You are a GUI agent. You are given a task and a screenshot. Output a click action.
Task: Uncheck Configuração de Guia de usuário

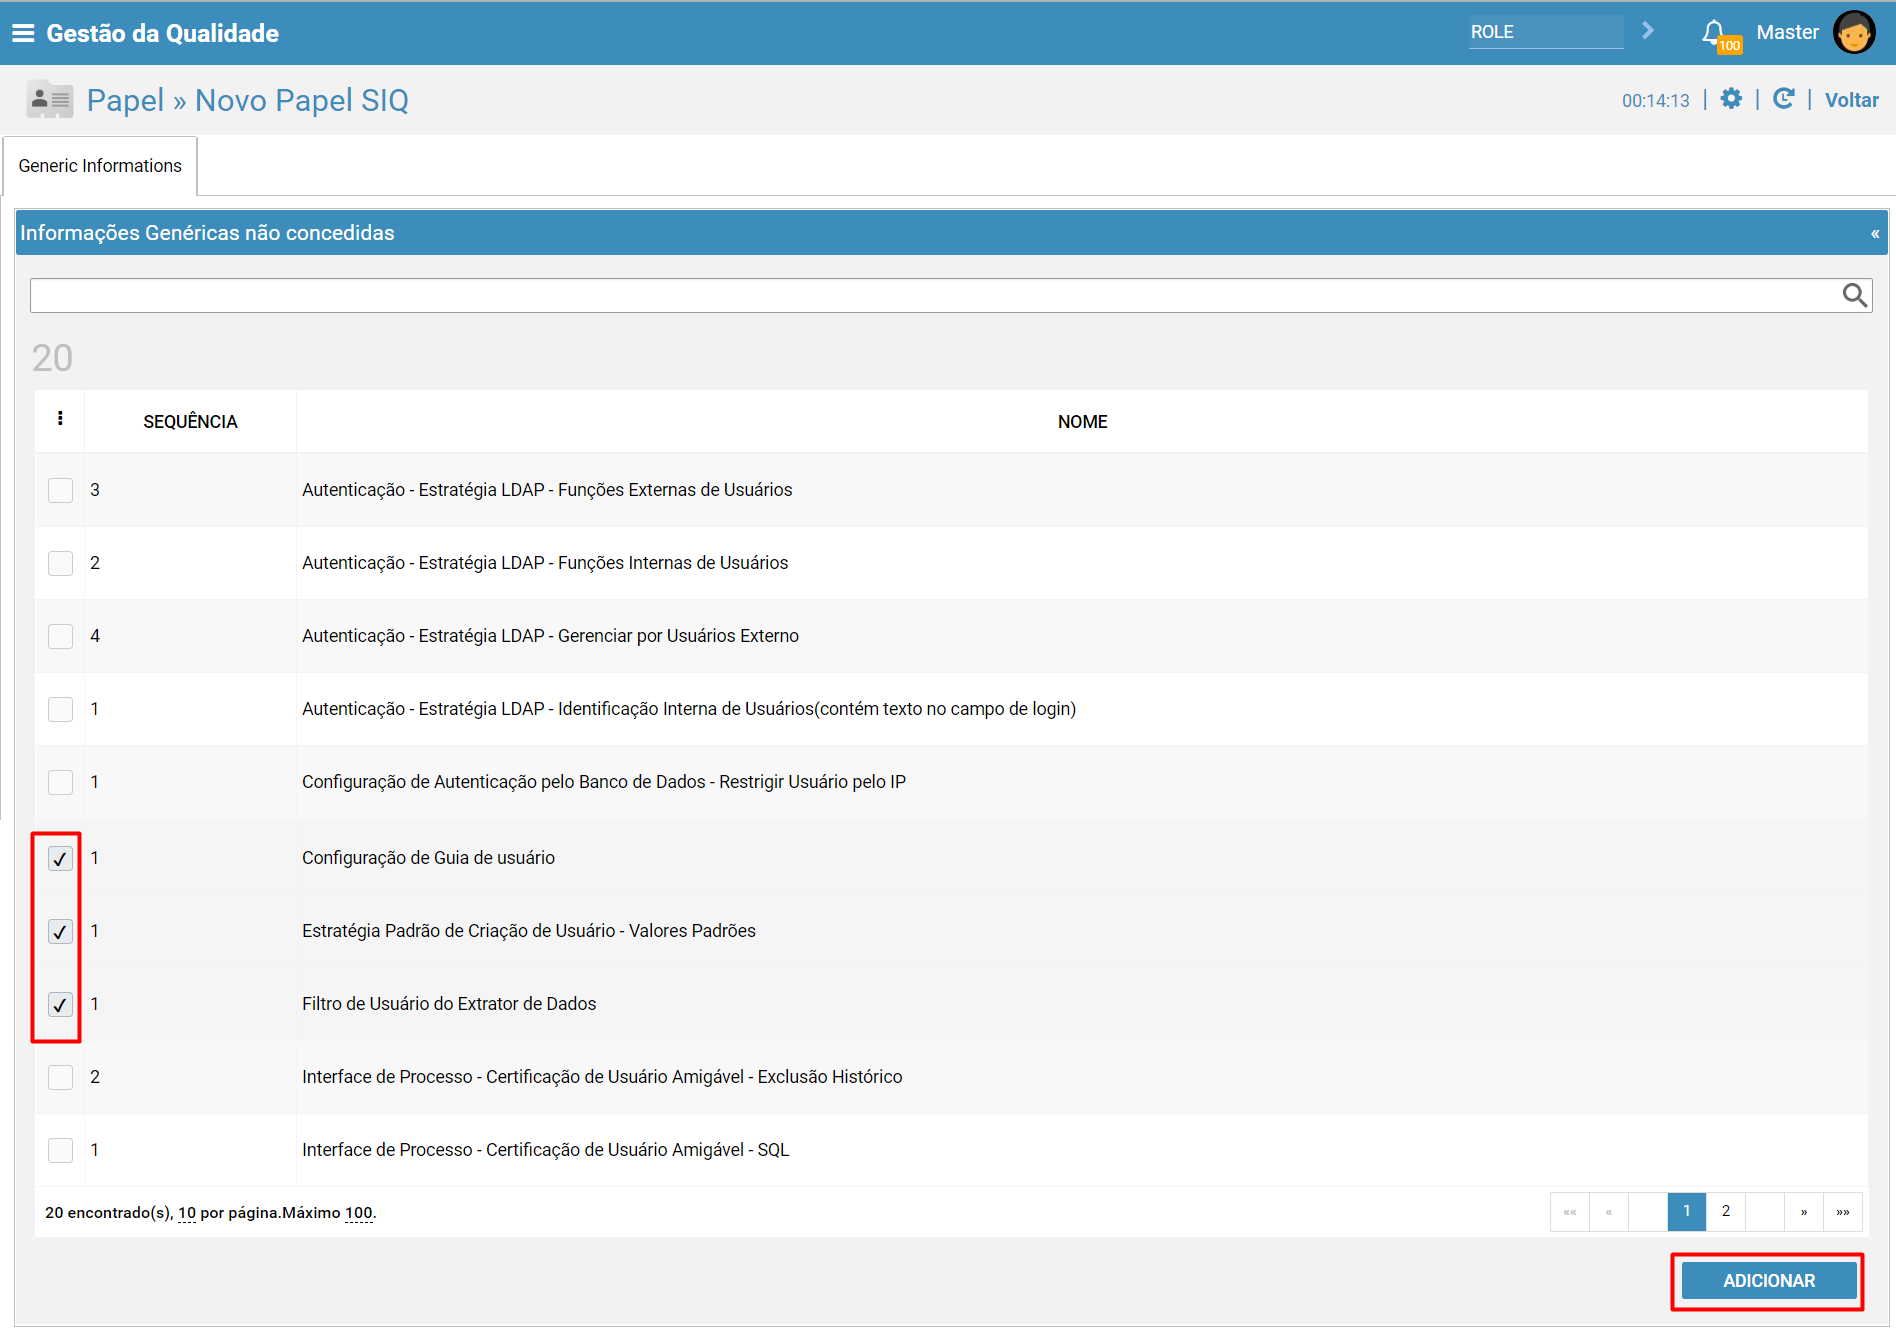click(61, 858)
